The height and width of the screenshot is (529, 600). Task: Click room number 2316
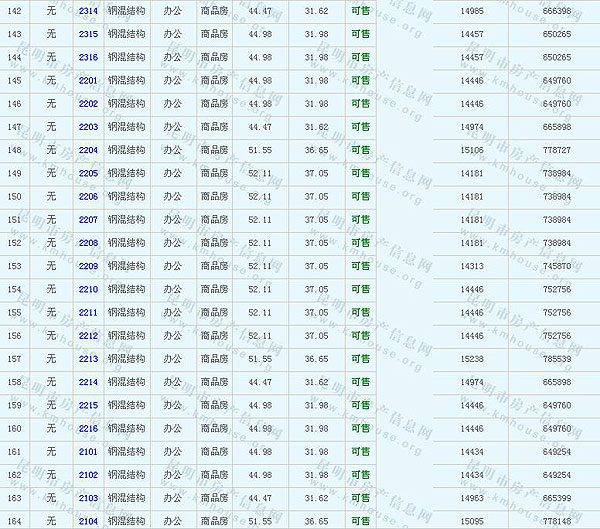click(x=88, y=57)
